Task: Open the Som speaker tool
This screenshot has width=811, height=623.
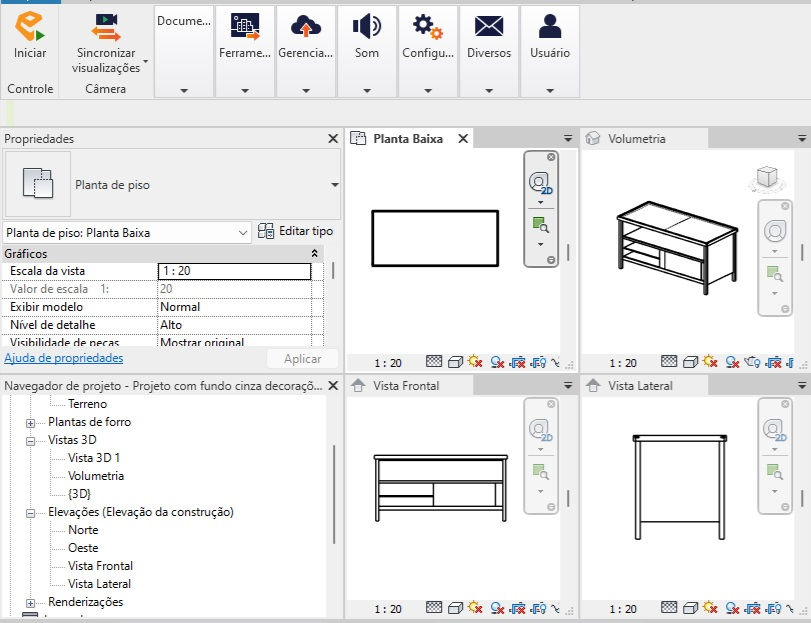Action: tap(367, 26)
